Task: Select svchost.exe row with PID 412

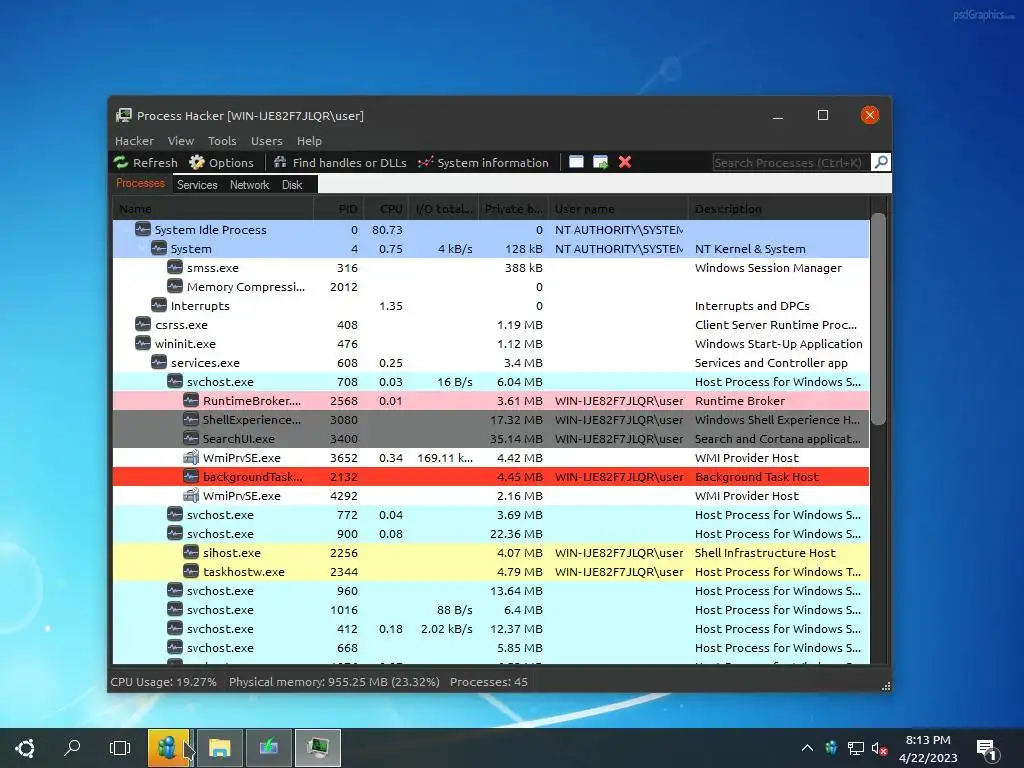Action: point(491,629)
